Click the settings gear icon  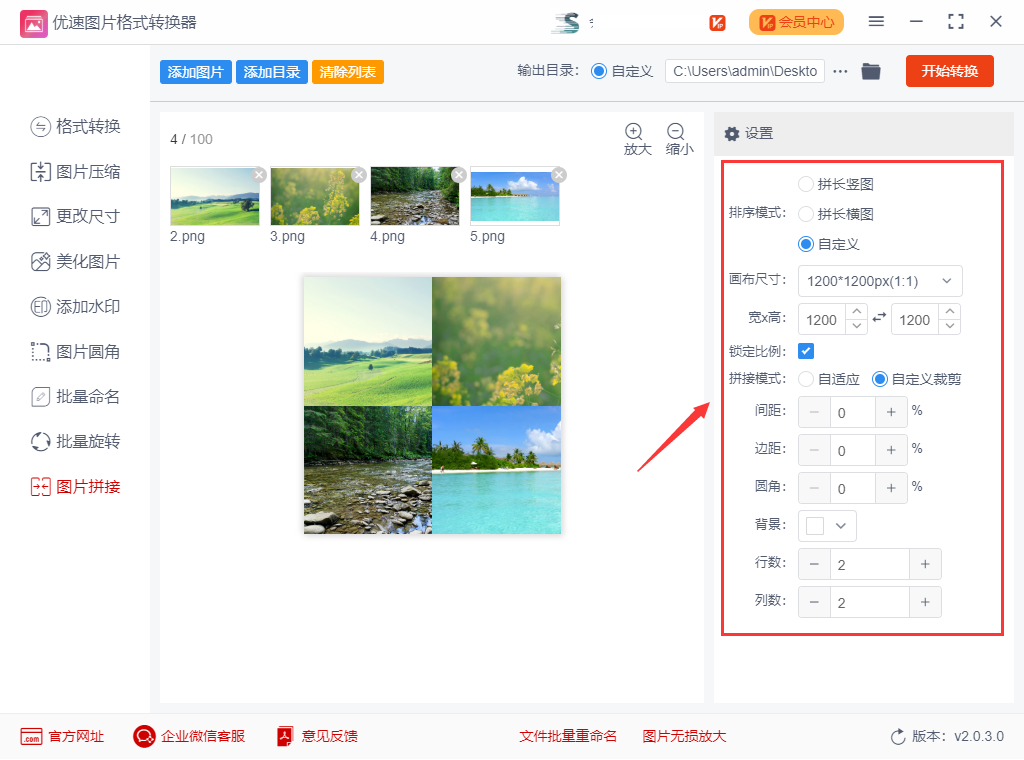(731, 134)
